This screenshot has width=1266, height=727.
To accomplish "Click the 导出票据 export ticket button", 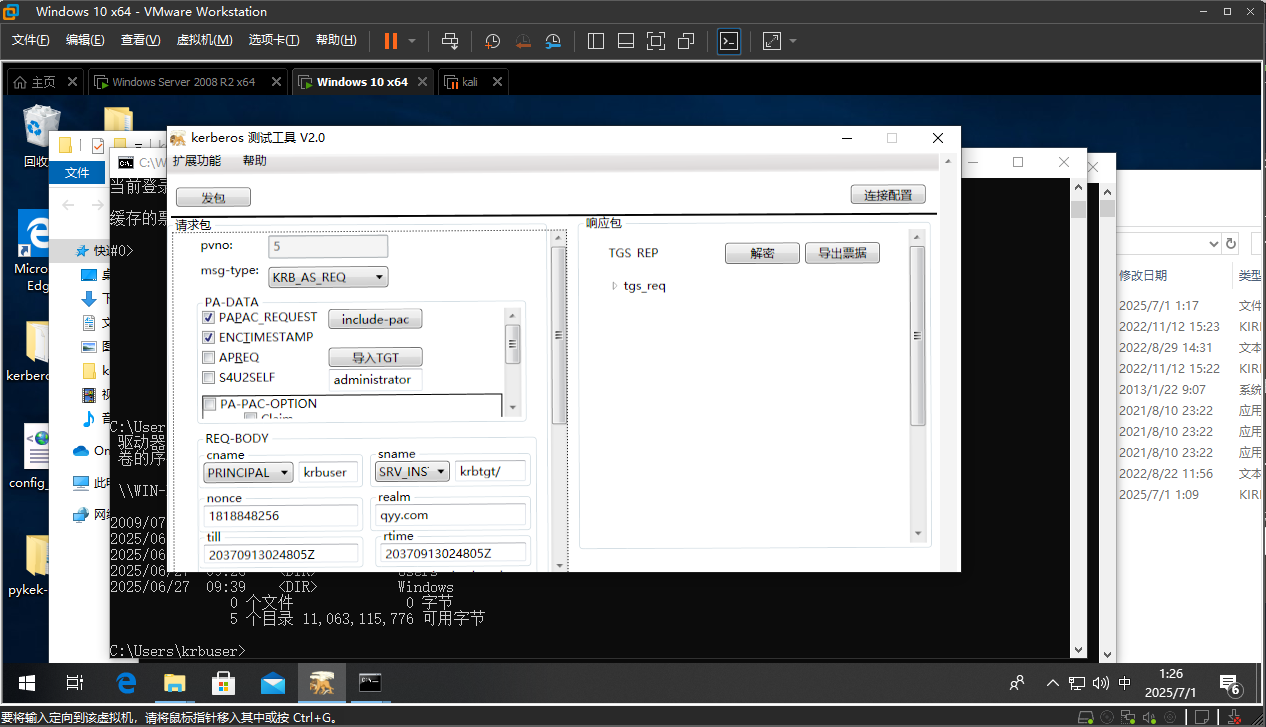I will point(842,253).
